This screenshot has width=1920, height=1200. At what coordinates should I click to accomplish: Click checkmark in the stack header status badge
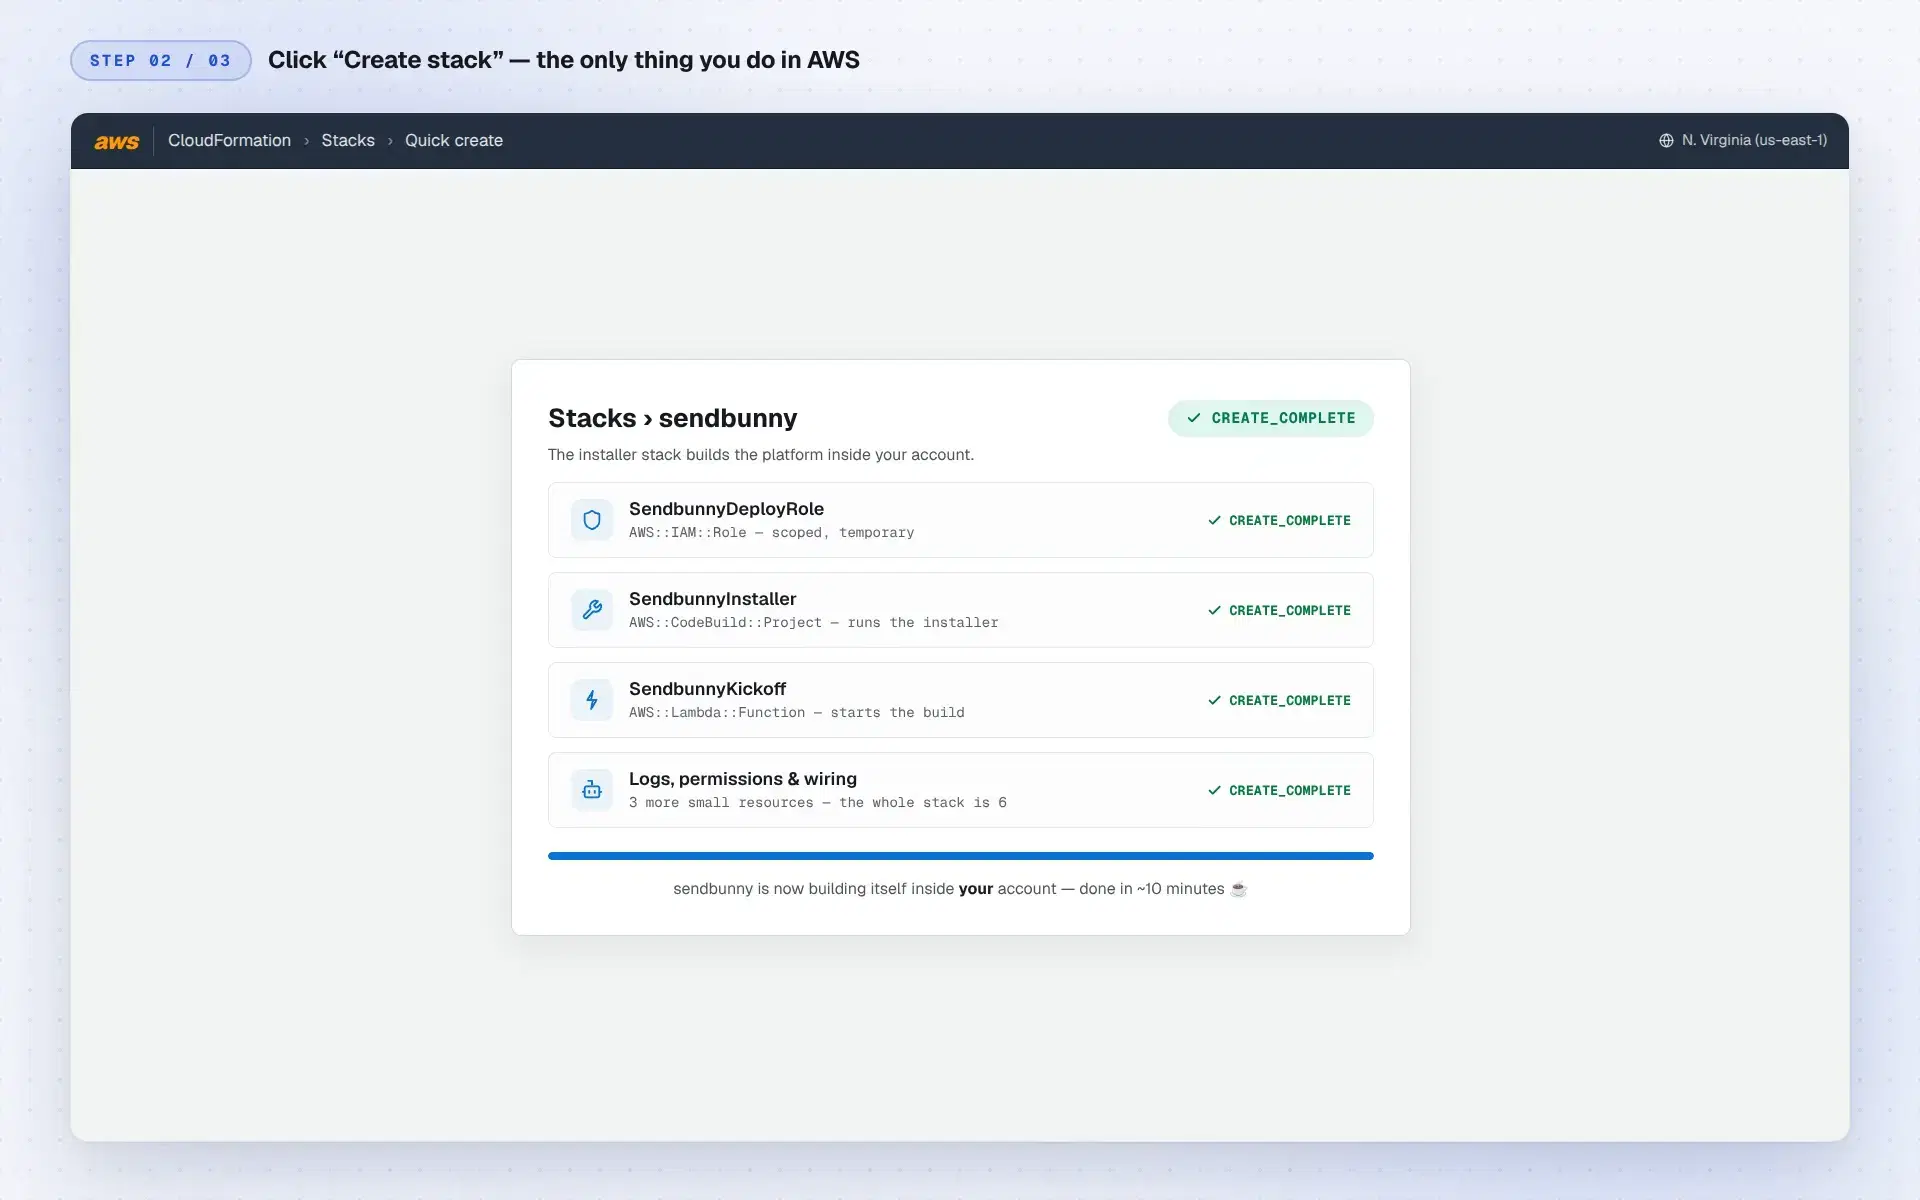click(1194, 418)
